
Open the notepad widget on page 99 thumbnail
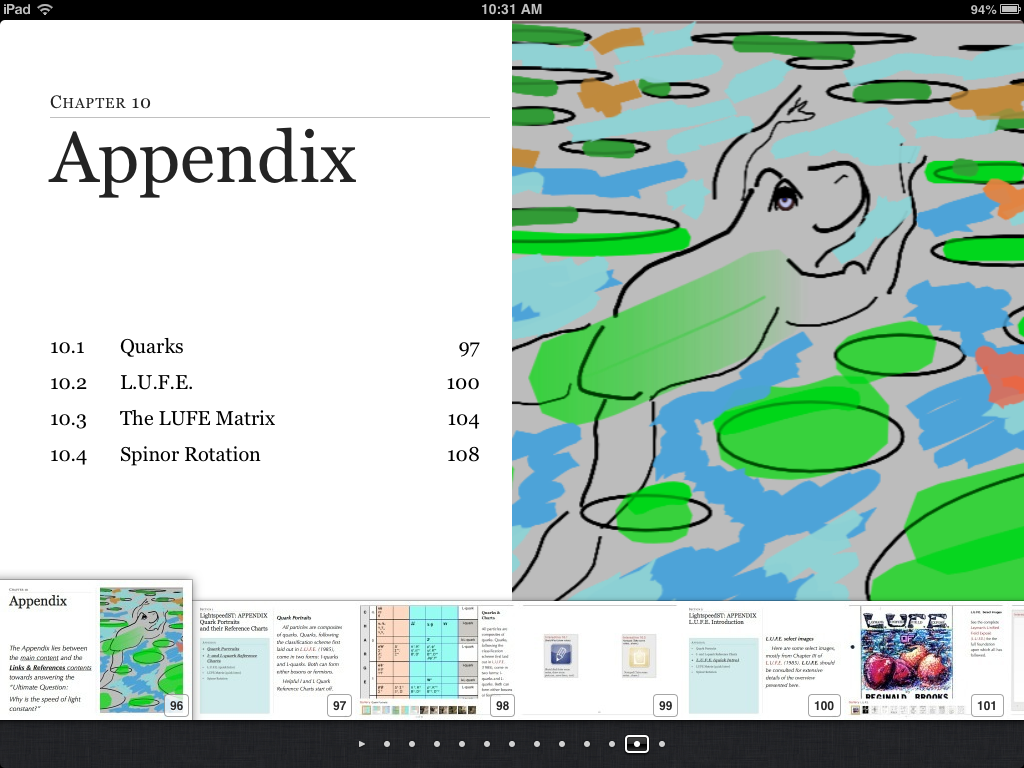[639, 655]
